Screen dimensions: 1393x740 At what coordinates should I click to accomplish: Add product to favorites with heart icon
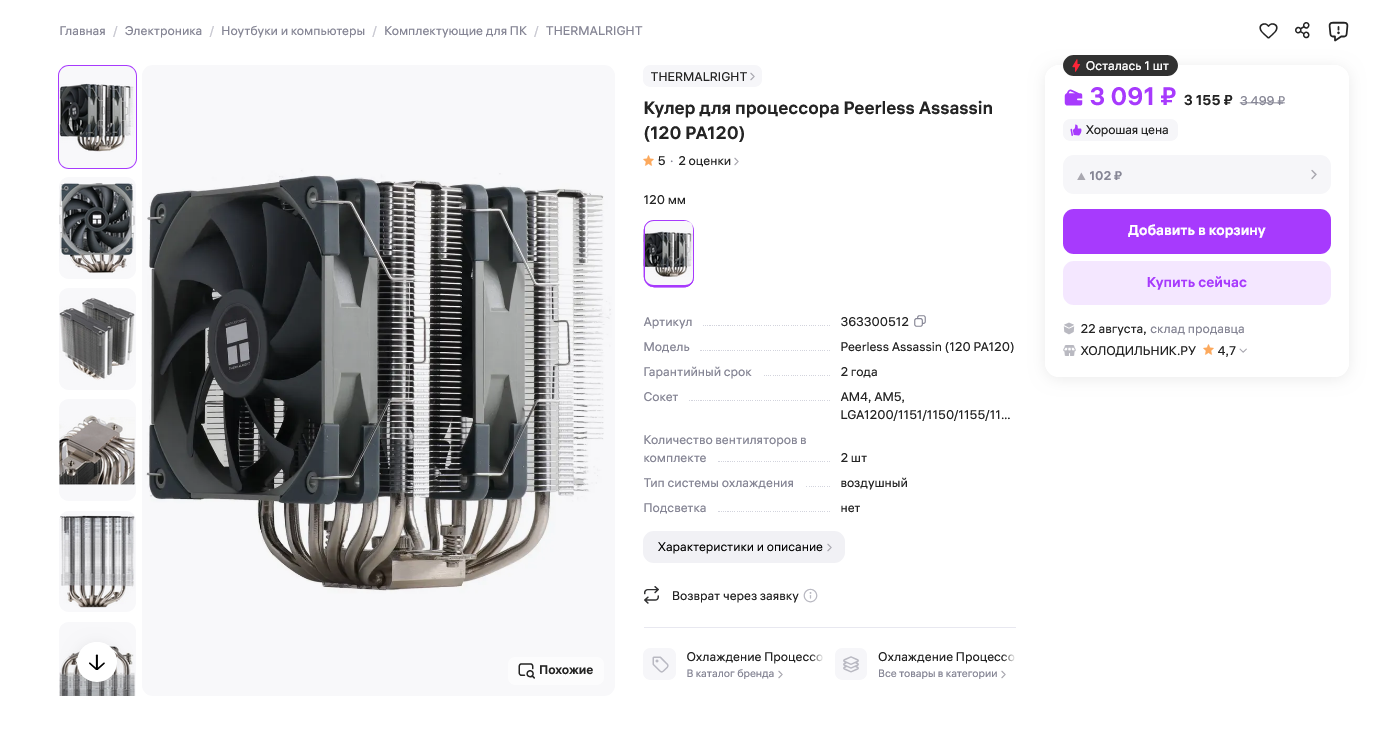point(1268,31)
